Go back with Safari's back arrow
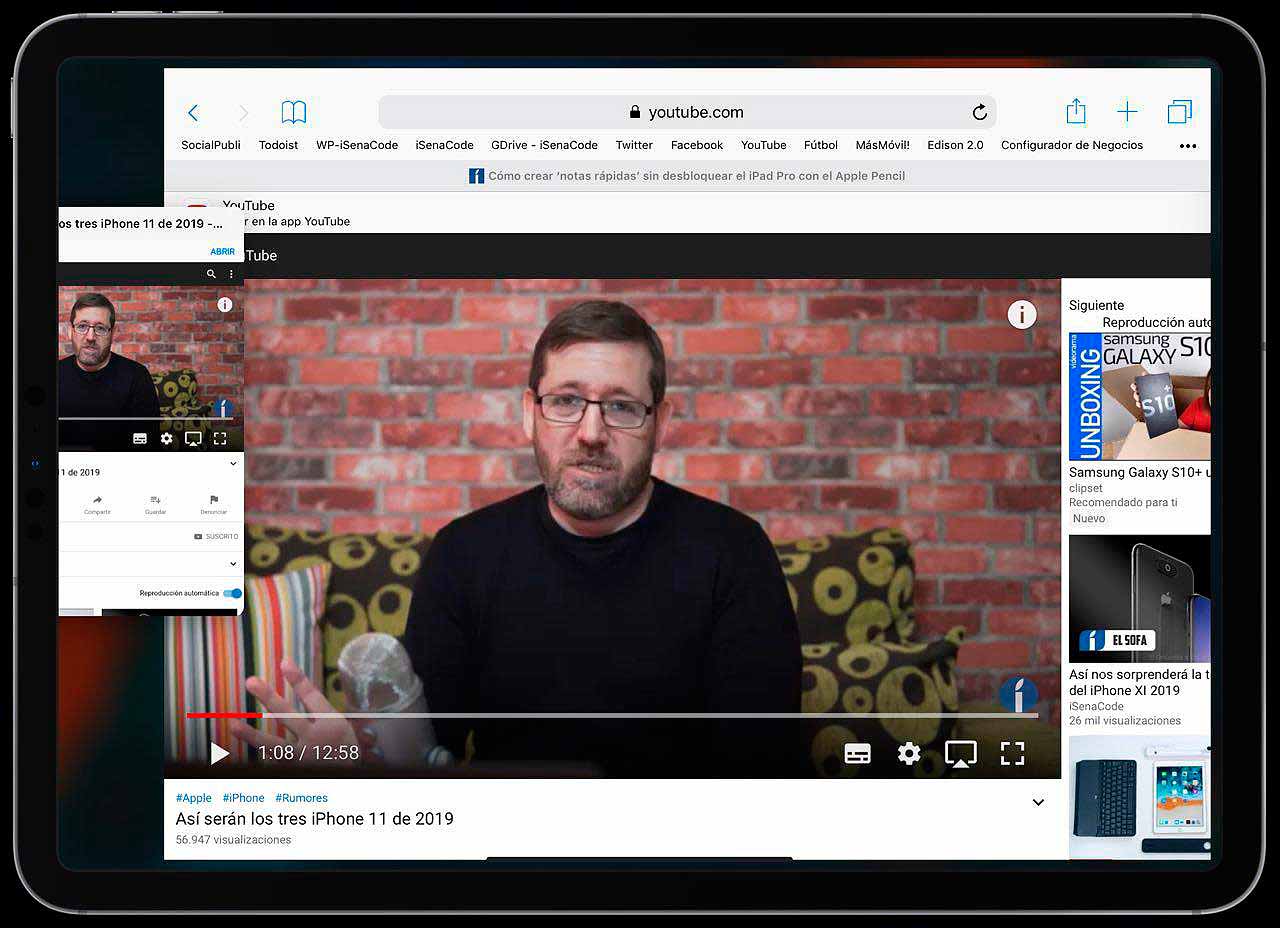Screen dimensions: 1280x928 click(193, 113)
